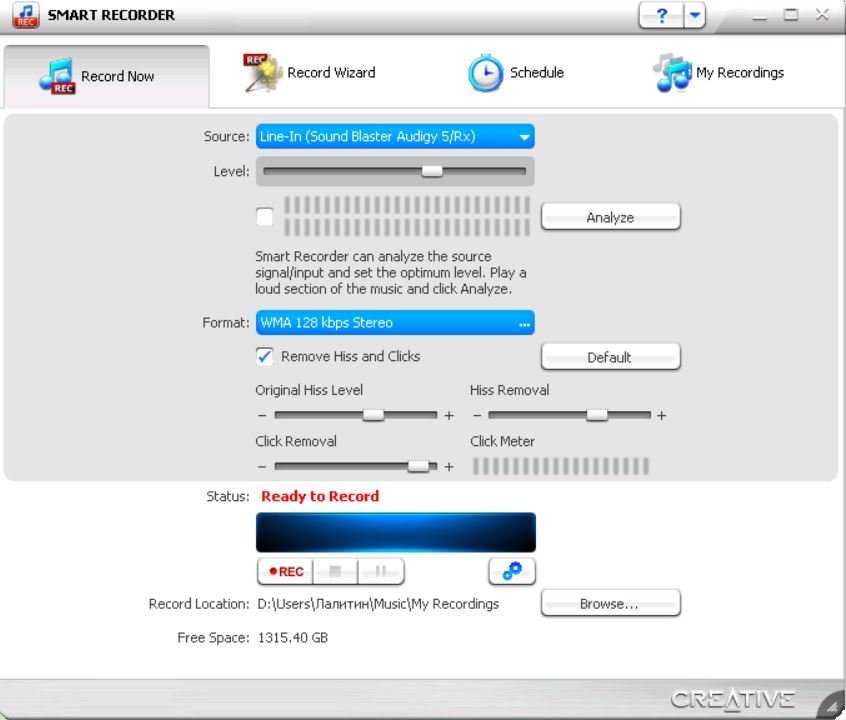Click the plus icon beside Click Removal
Viewport: 846px width, 720px height.
coord(449,467)
